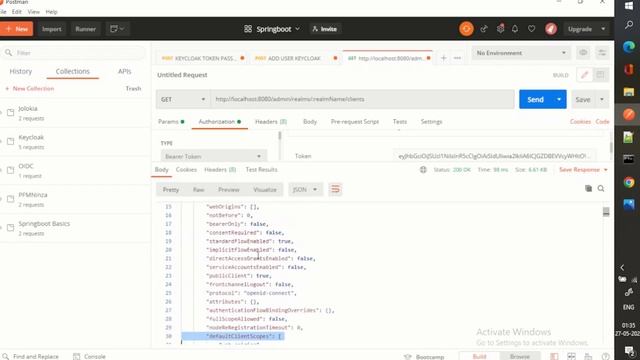Click the network globe icon near Status

tap(423, 169)
